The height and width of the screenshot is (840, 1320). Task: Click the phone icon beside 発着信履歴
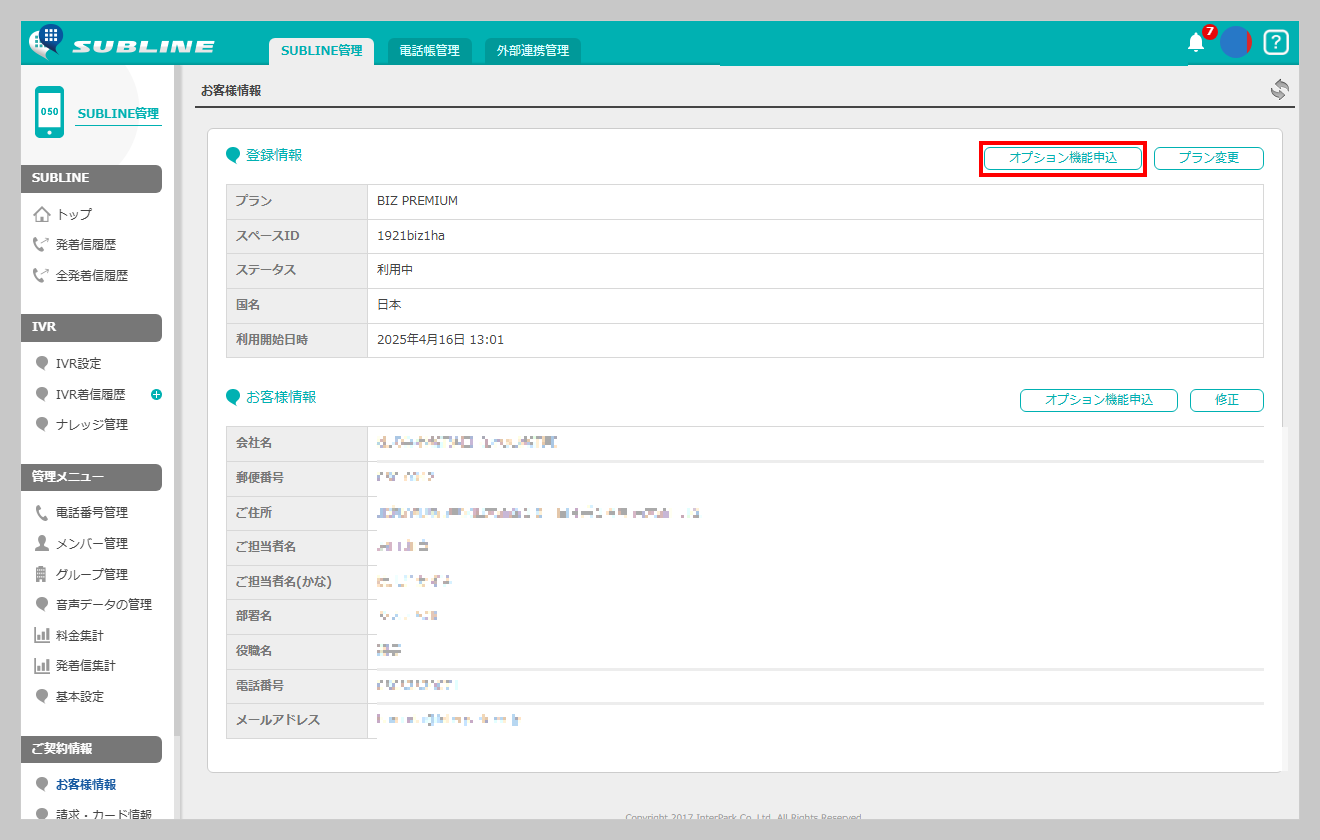point(41,244)
